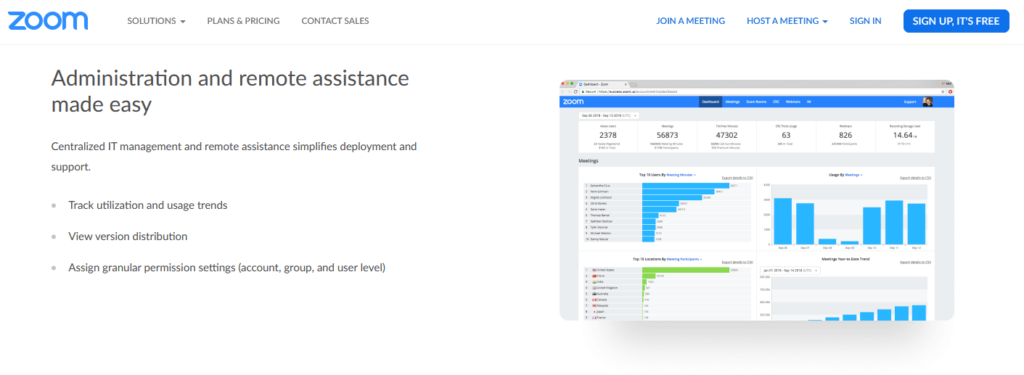1024x375 pixels.
Task: Click the caret arrow next to SOLUTIONS
Action: click(x=183, y=22)
